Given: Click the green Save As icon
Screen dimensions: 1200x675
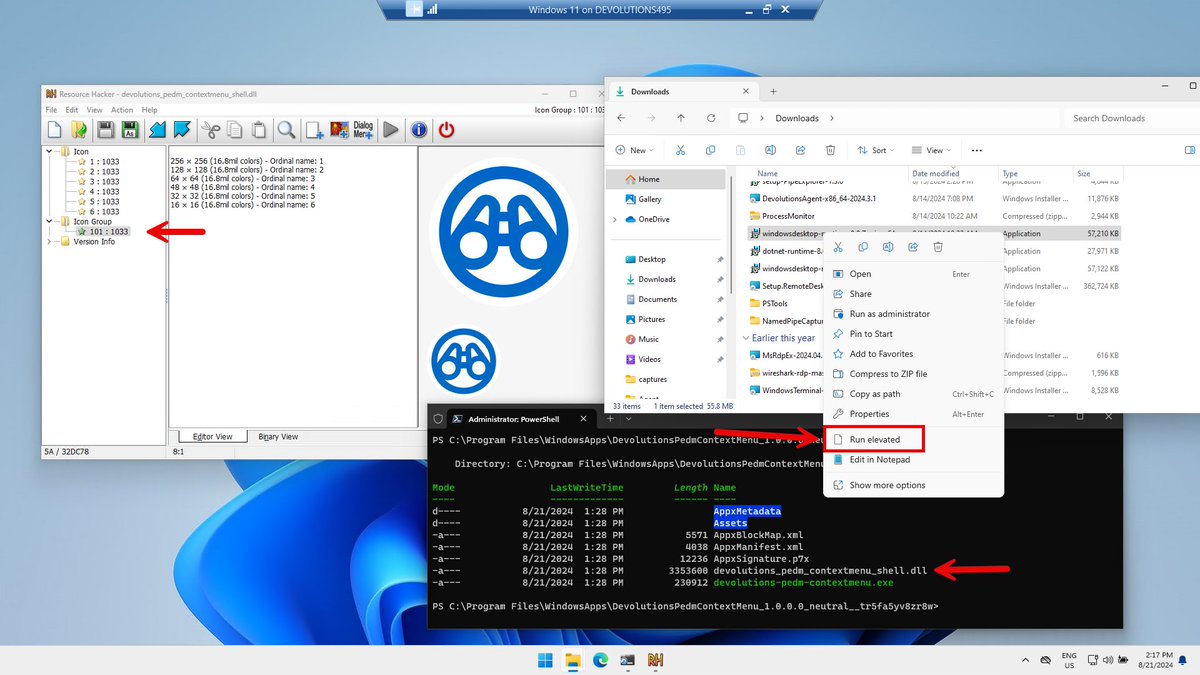Looking at the screenshot, I should pos(129,130).
